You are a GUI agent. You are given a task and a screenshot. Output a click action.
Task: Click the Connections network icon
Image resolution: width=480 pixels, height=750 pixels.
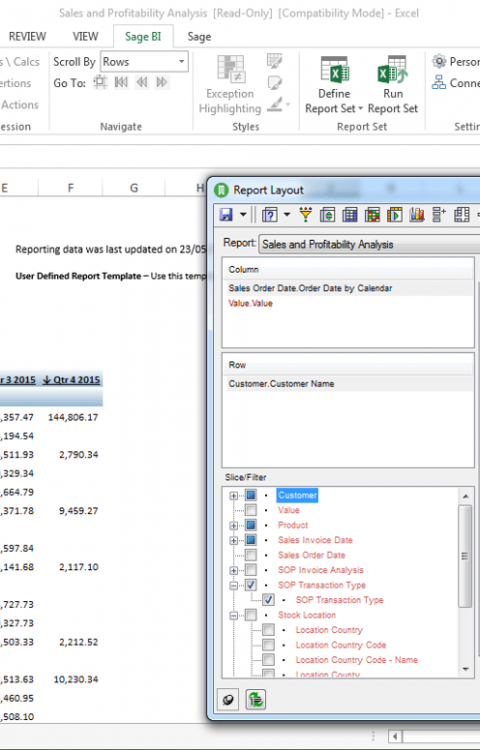tap(439, 83)
